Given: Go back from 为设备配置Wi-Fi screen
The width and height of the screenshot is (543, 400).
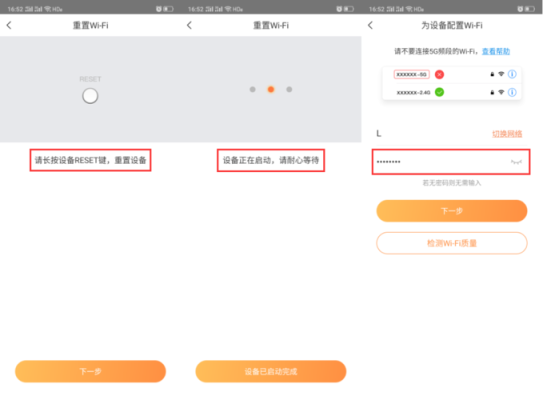Looking at the screenshot, I should [370, 25].
